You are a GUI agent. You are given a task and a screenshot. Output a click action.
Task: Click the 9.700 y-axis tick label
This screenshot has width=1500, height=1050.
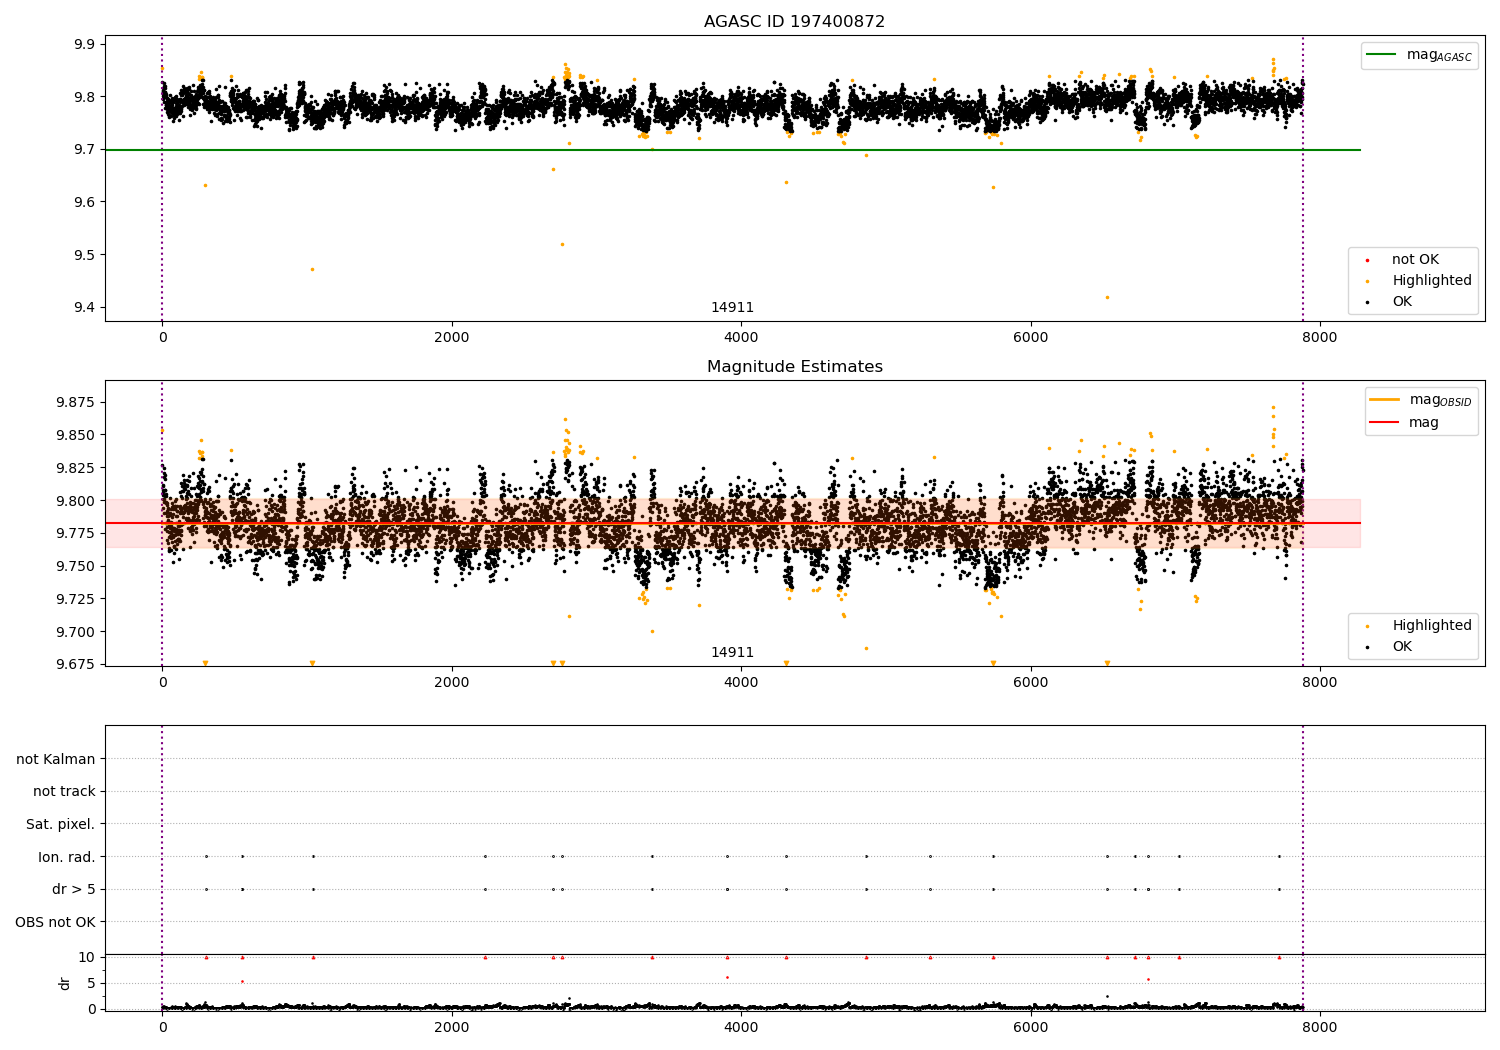pyautogui.click(x=76, y=632)
